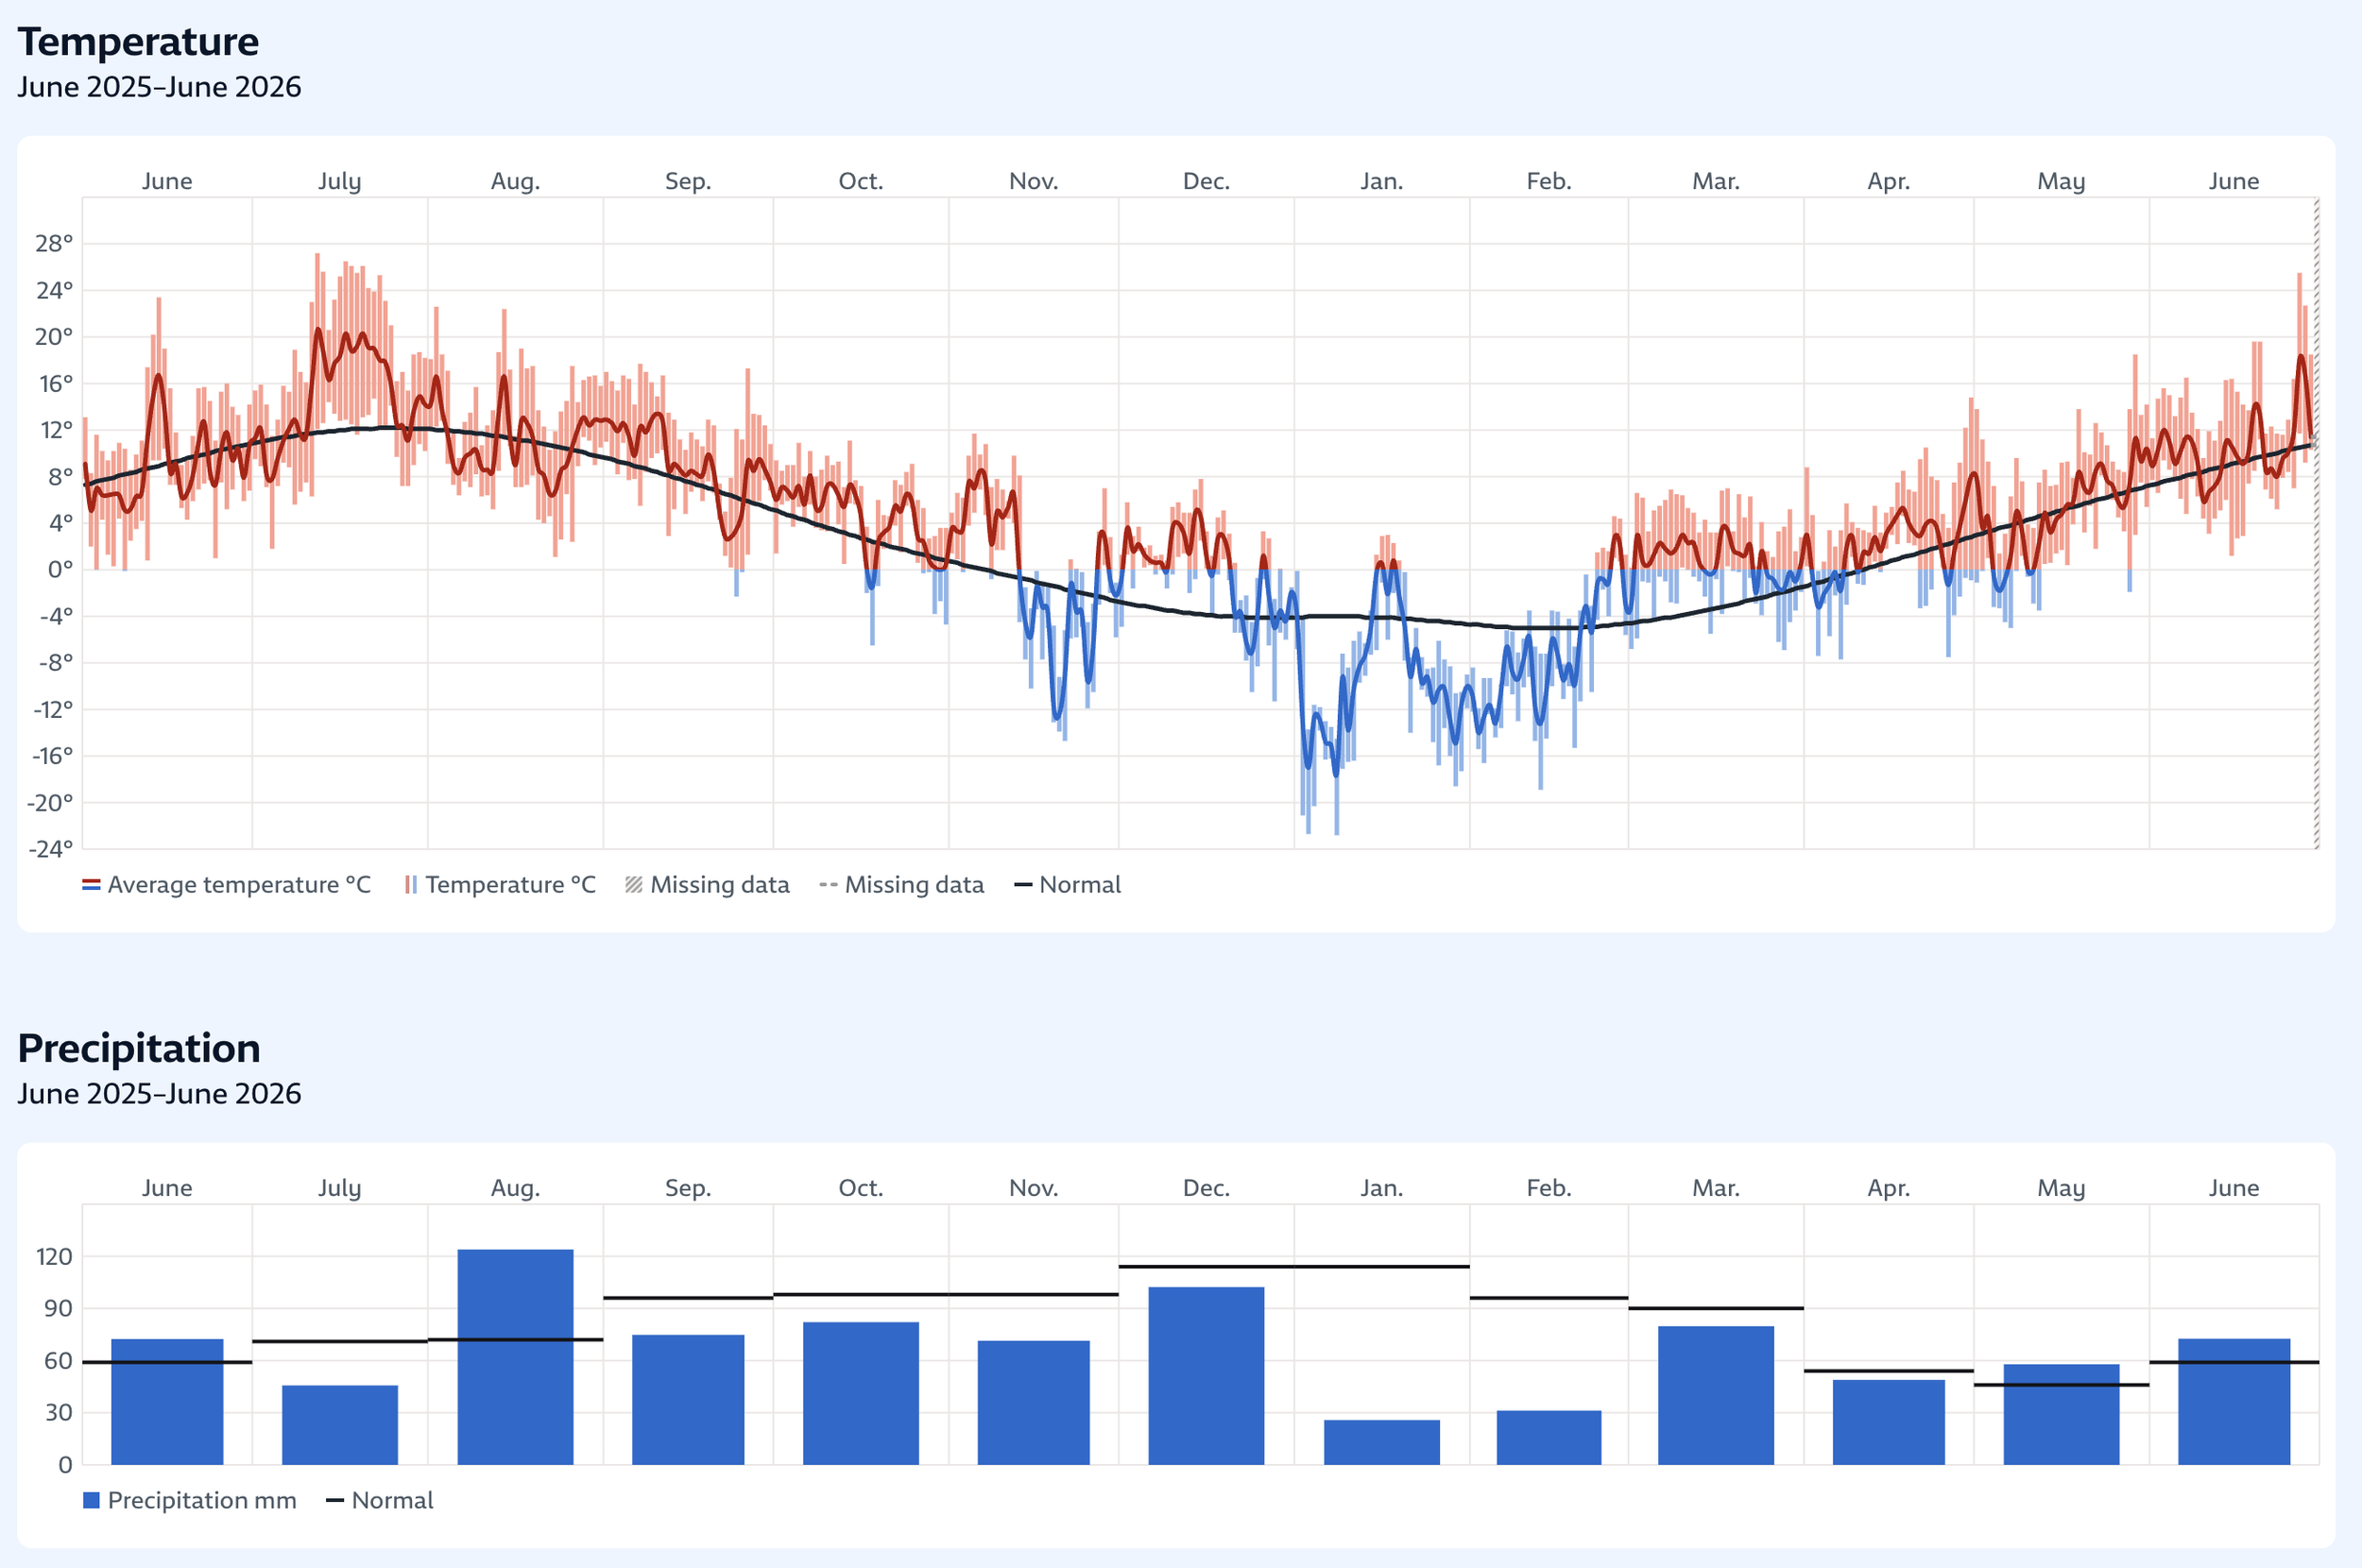Click "Oct." month label in Temperature chart
The height and width of the screenshot is (1568, 2362).
coord(861,181)
